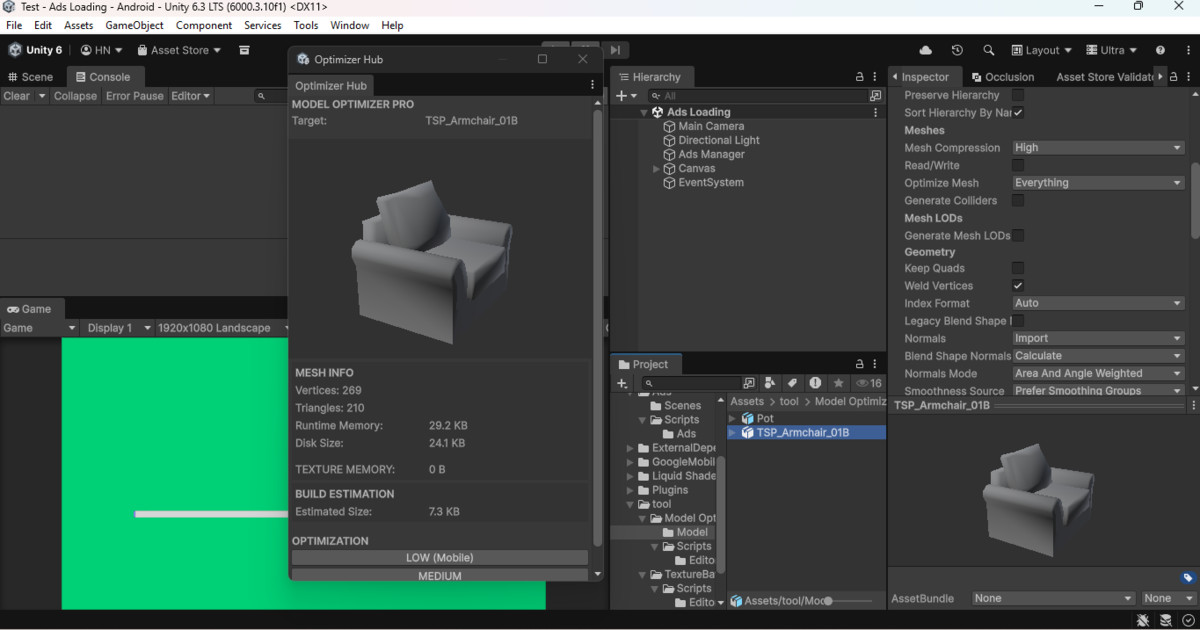Open the File menu

point(14,25)
